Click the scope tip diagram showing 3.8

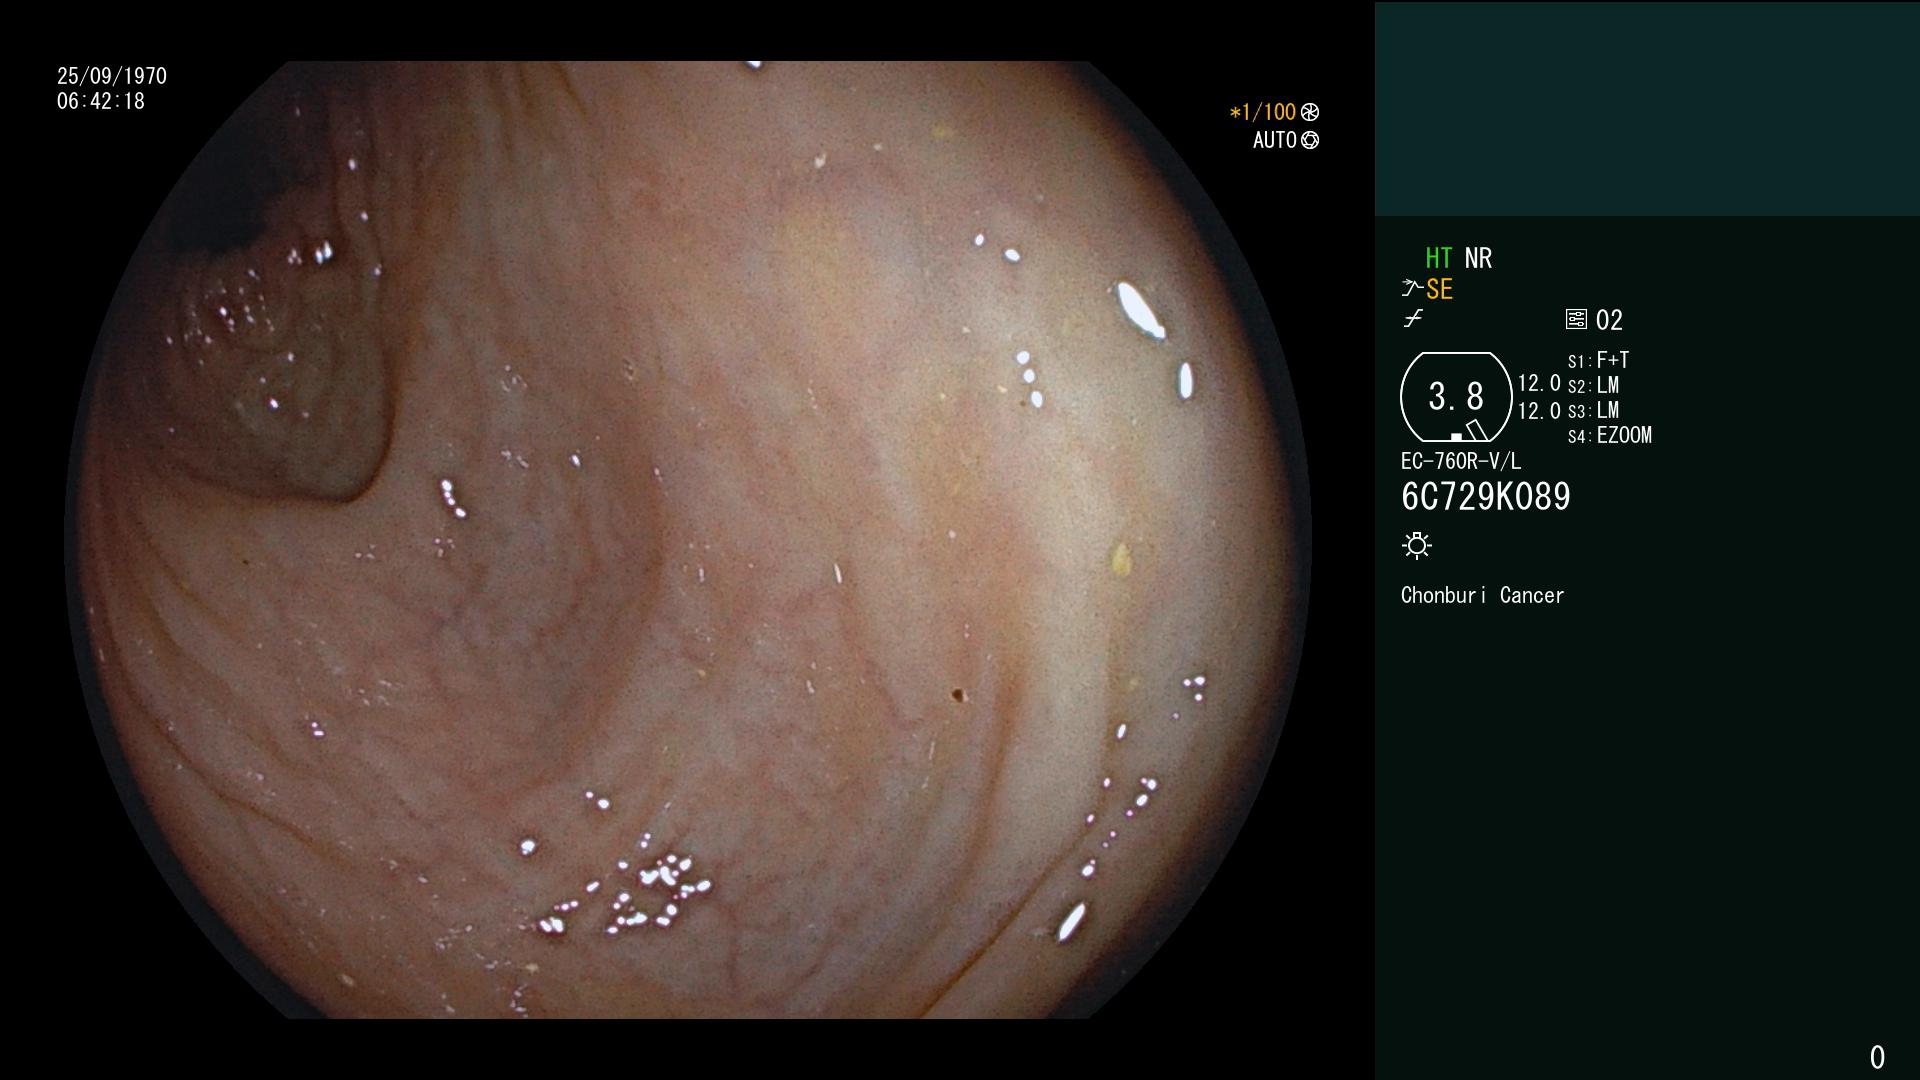[x=1456, y=397]
